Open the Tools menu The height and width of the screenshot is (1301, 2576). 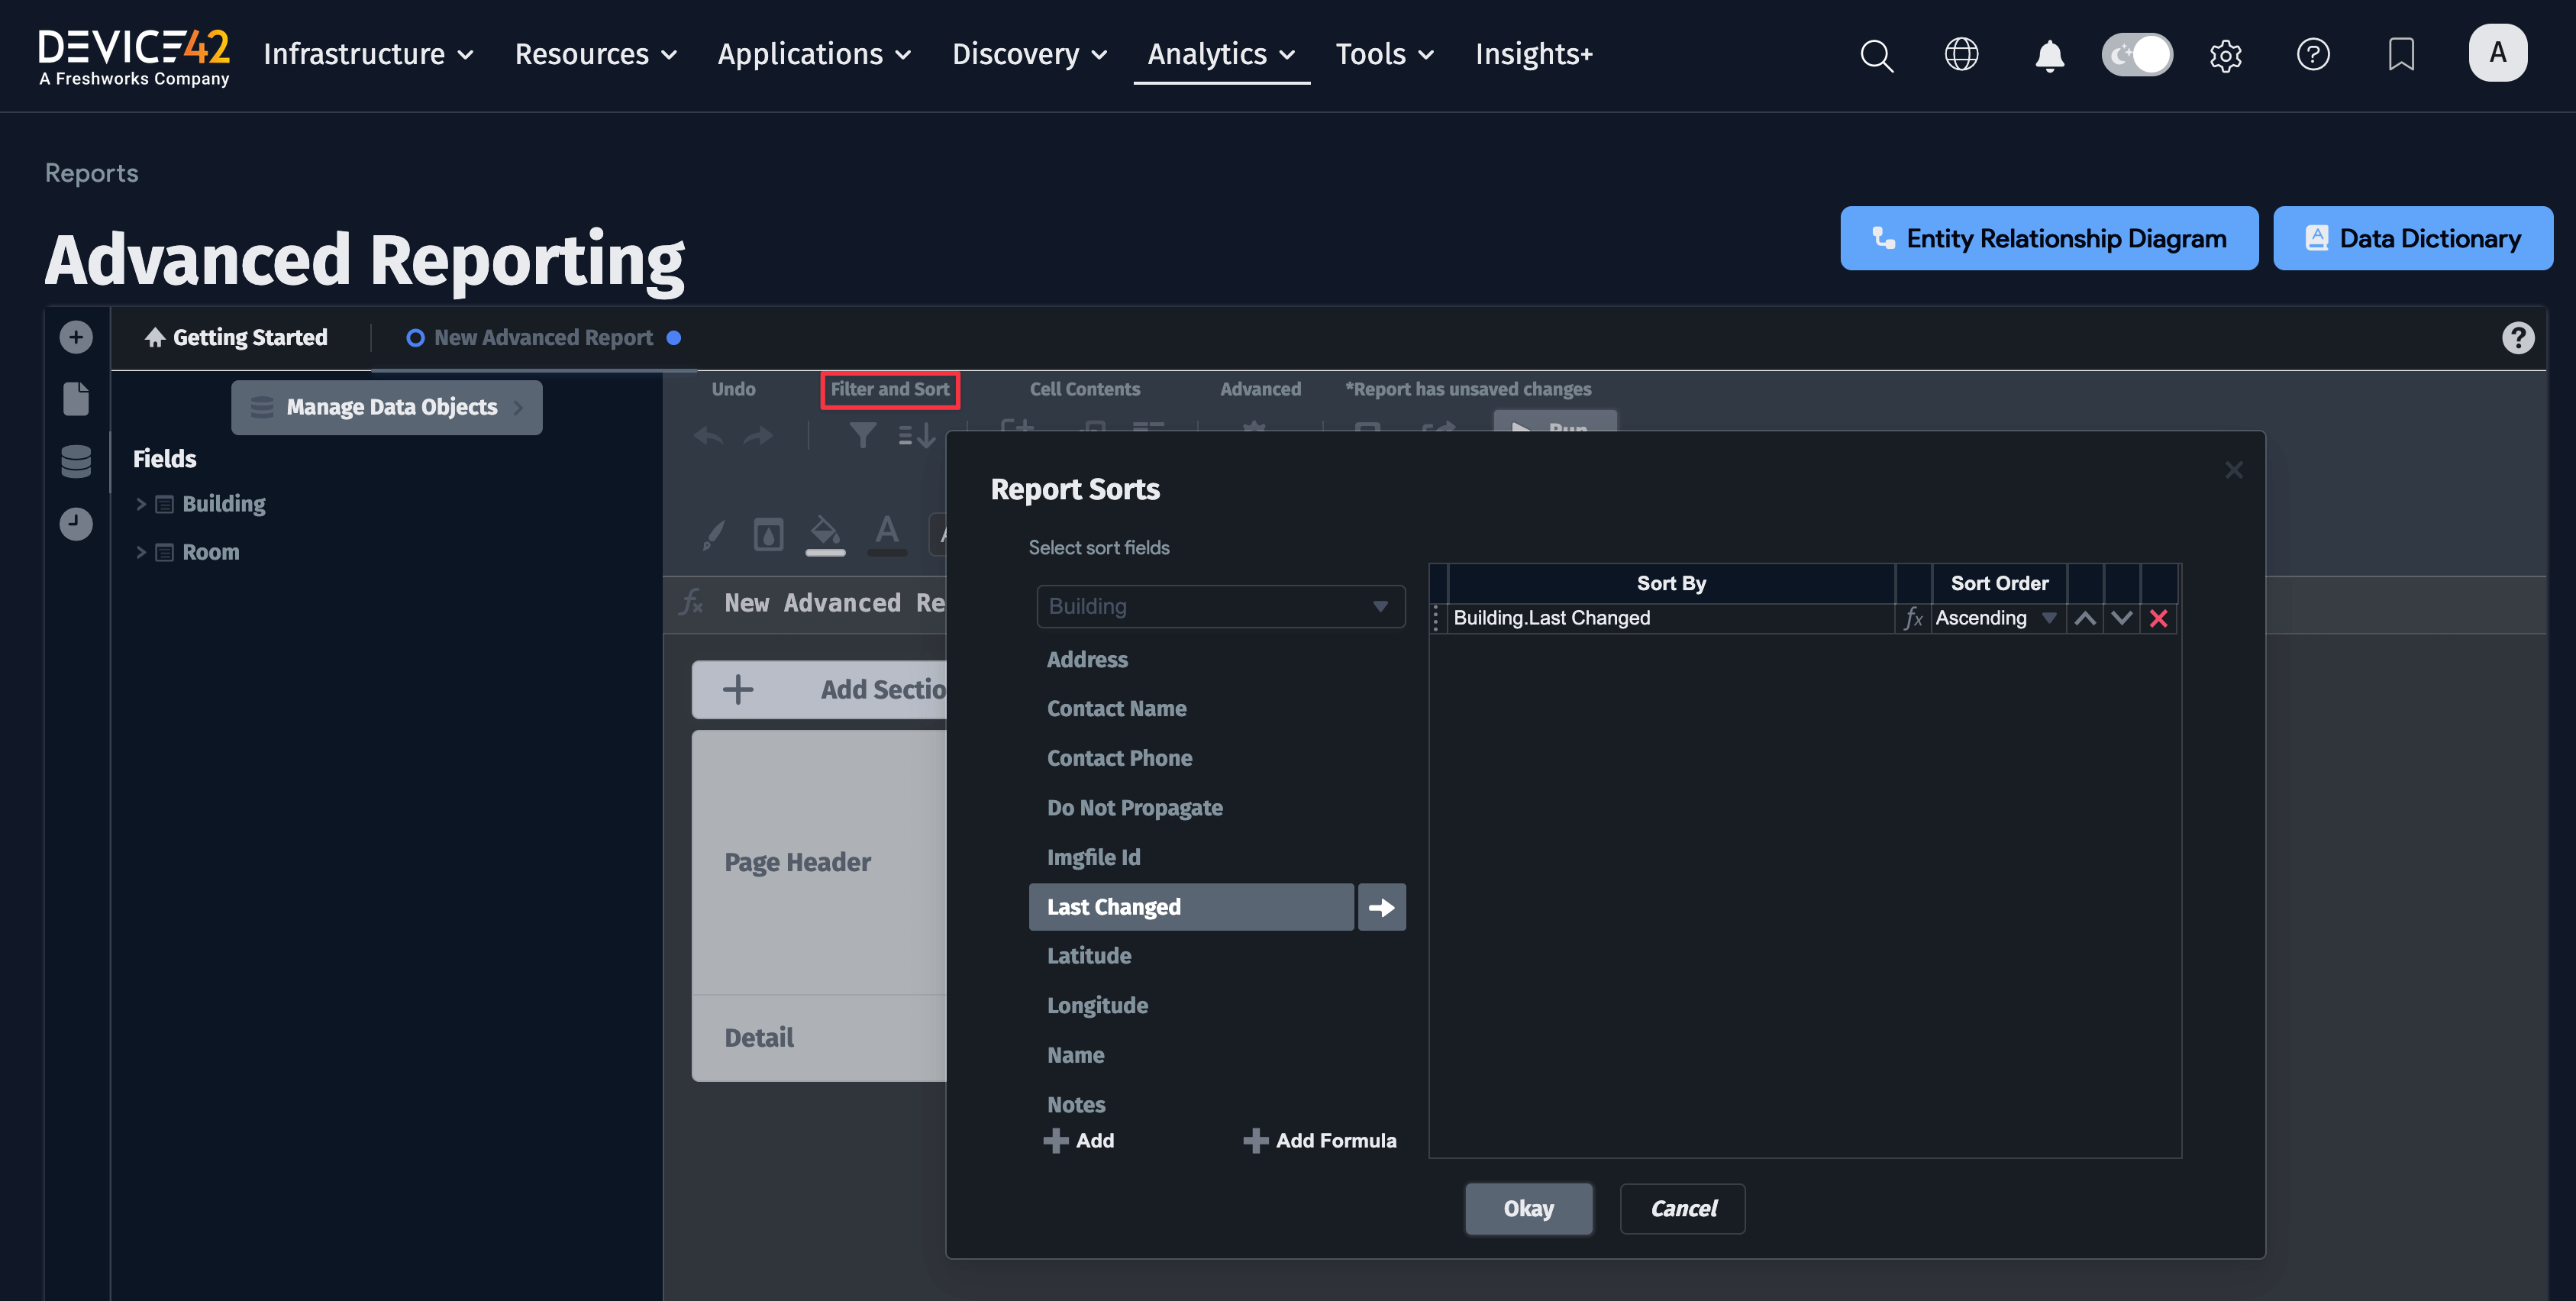(x=1385, y=54)
